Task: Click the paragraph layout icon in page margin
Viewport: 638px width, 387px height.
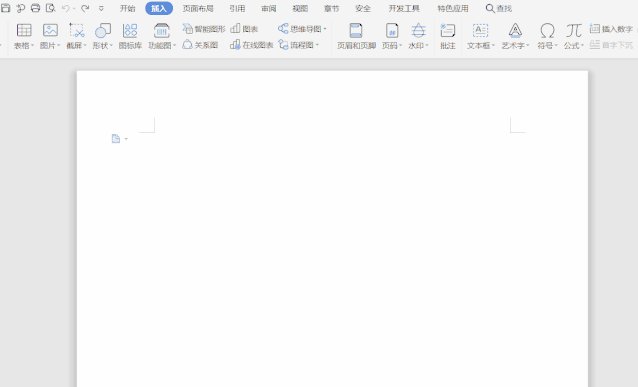Action: [x=116, y=139]
